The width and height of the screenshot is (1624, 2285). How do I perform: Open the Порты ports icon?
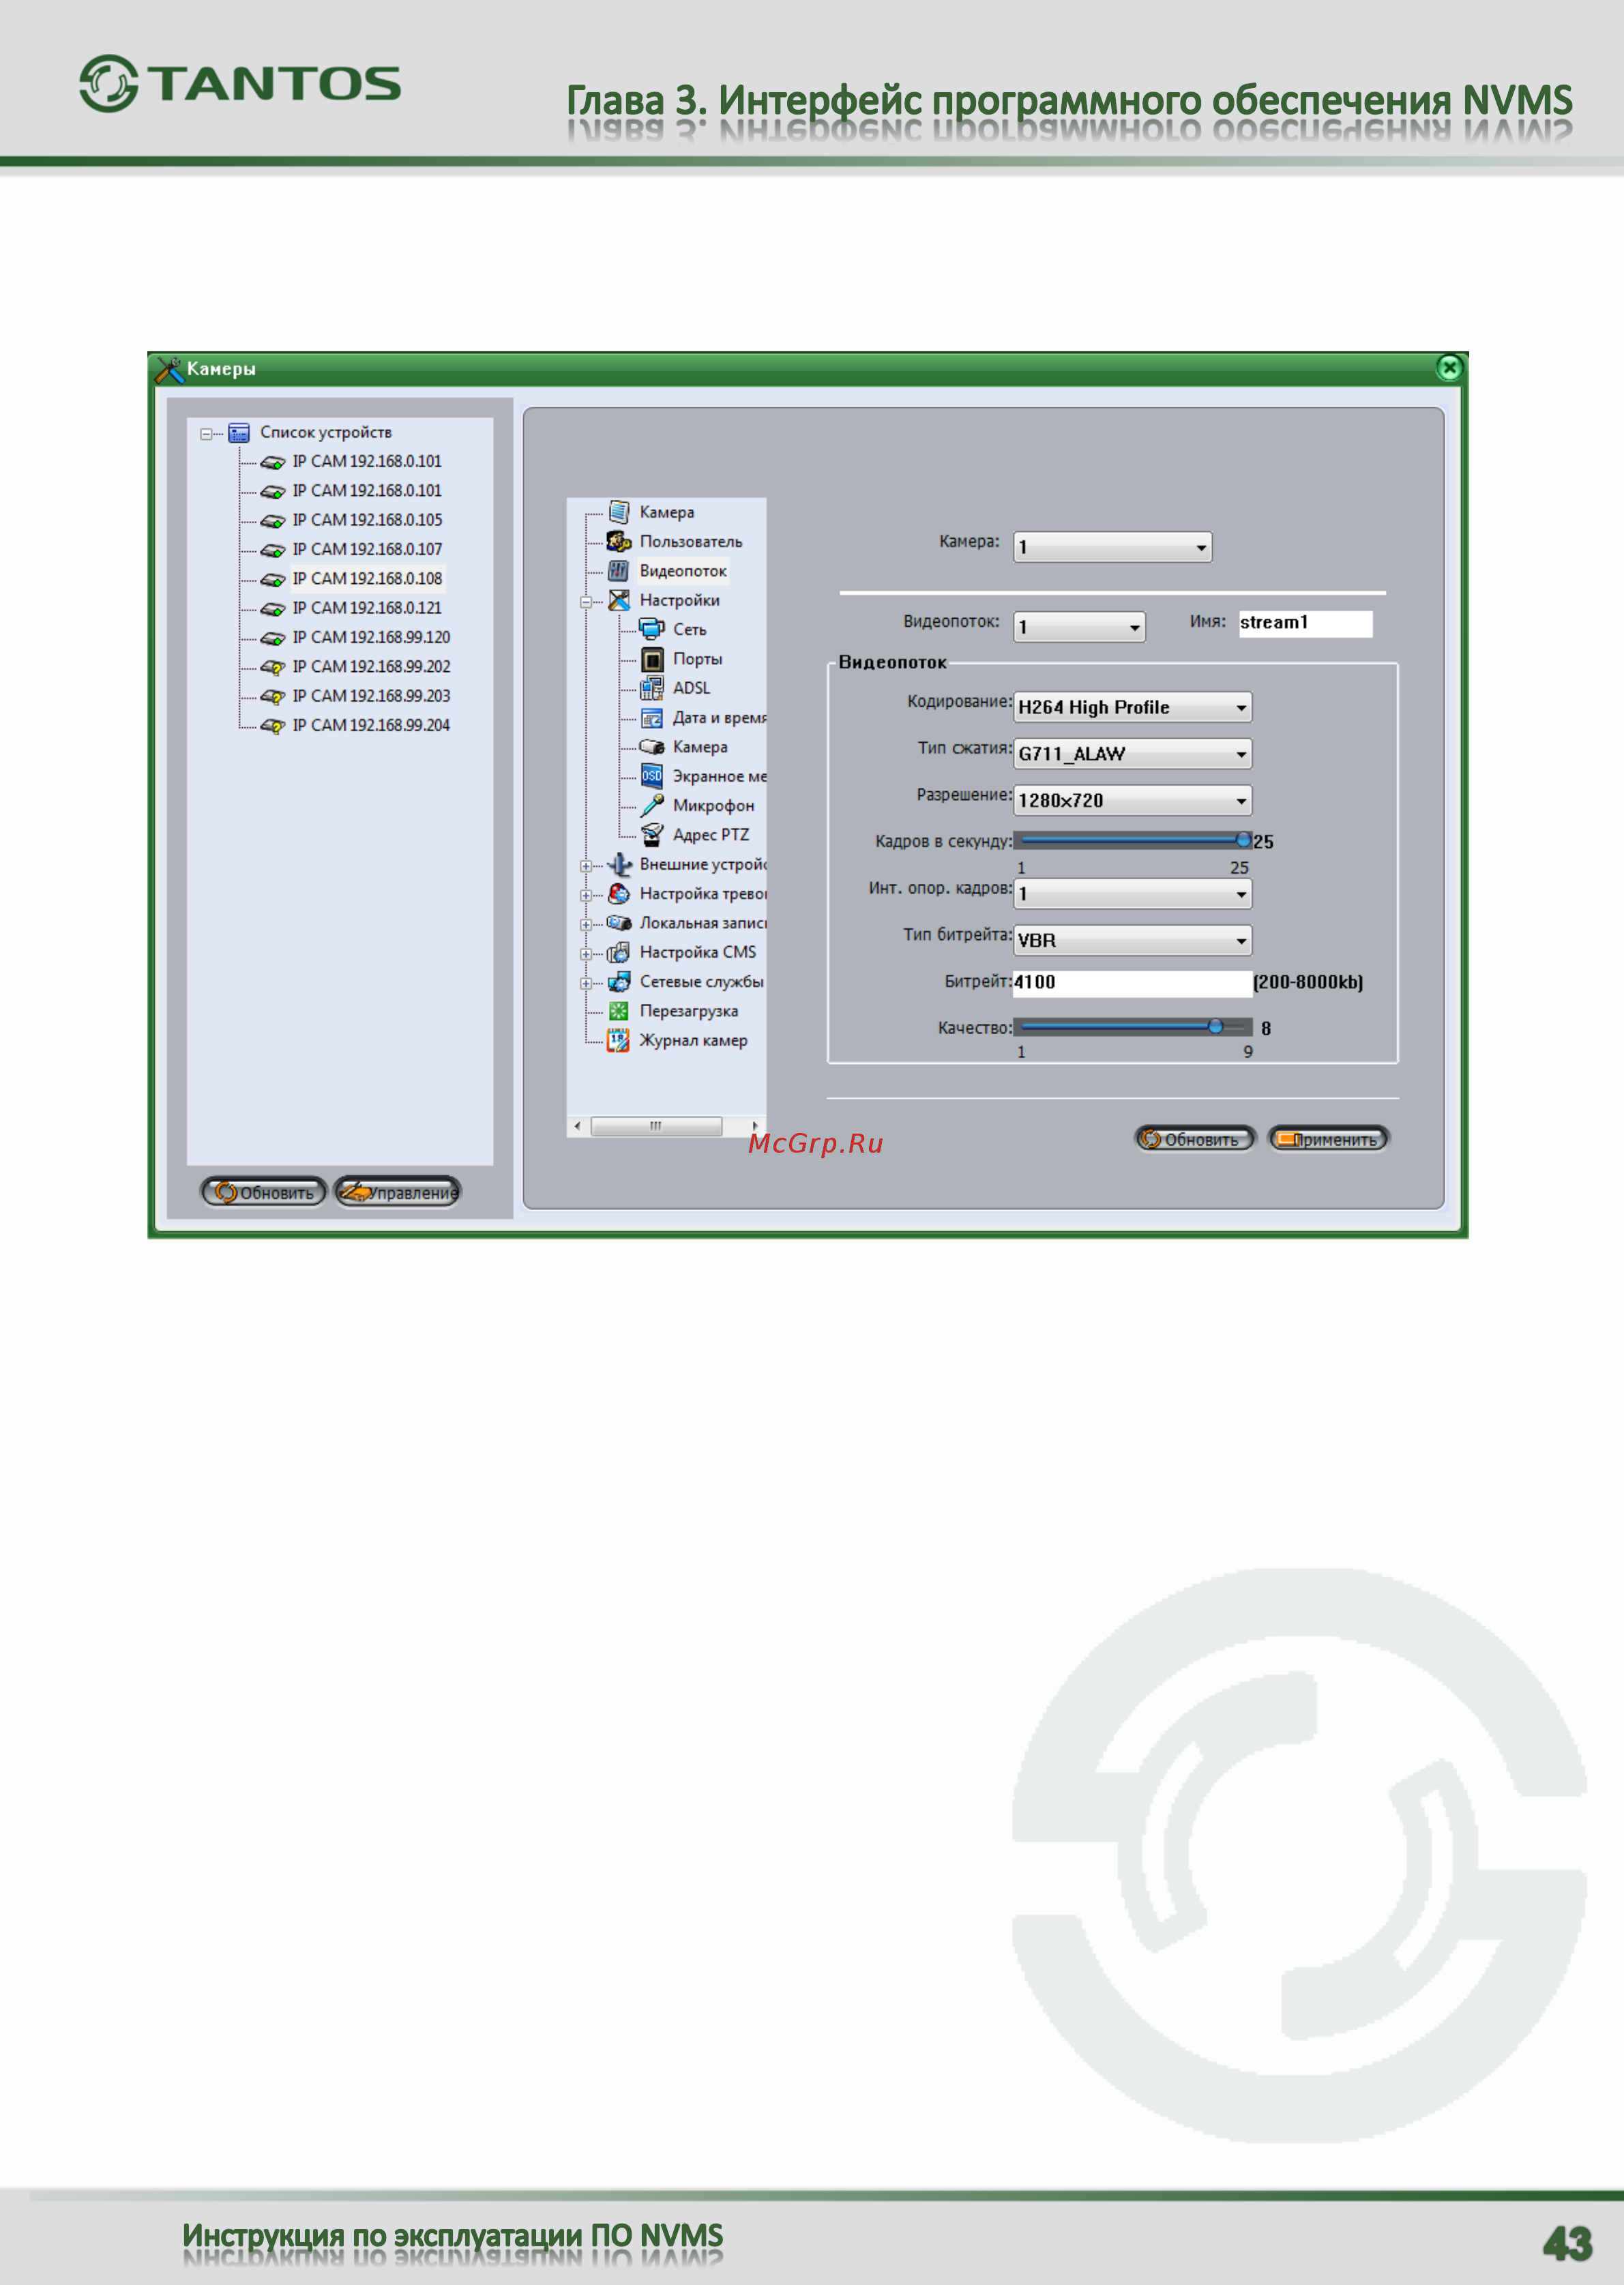[x=652, y=659]
